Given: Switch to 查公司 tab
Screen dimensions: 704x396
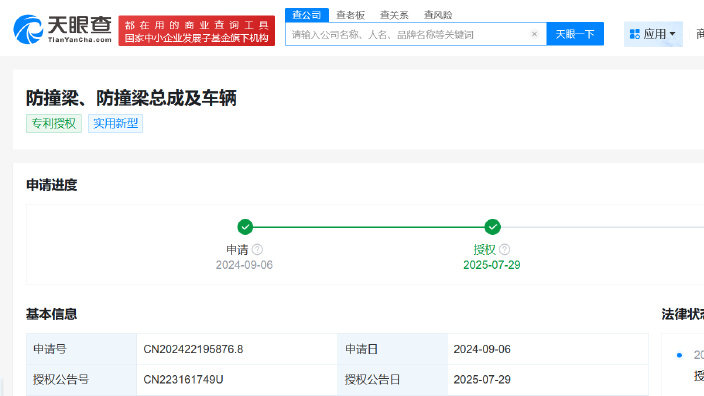Looking at the screenshot, I should point(307,15).
